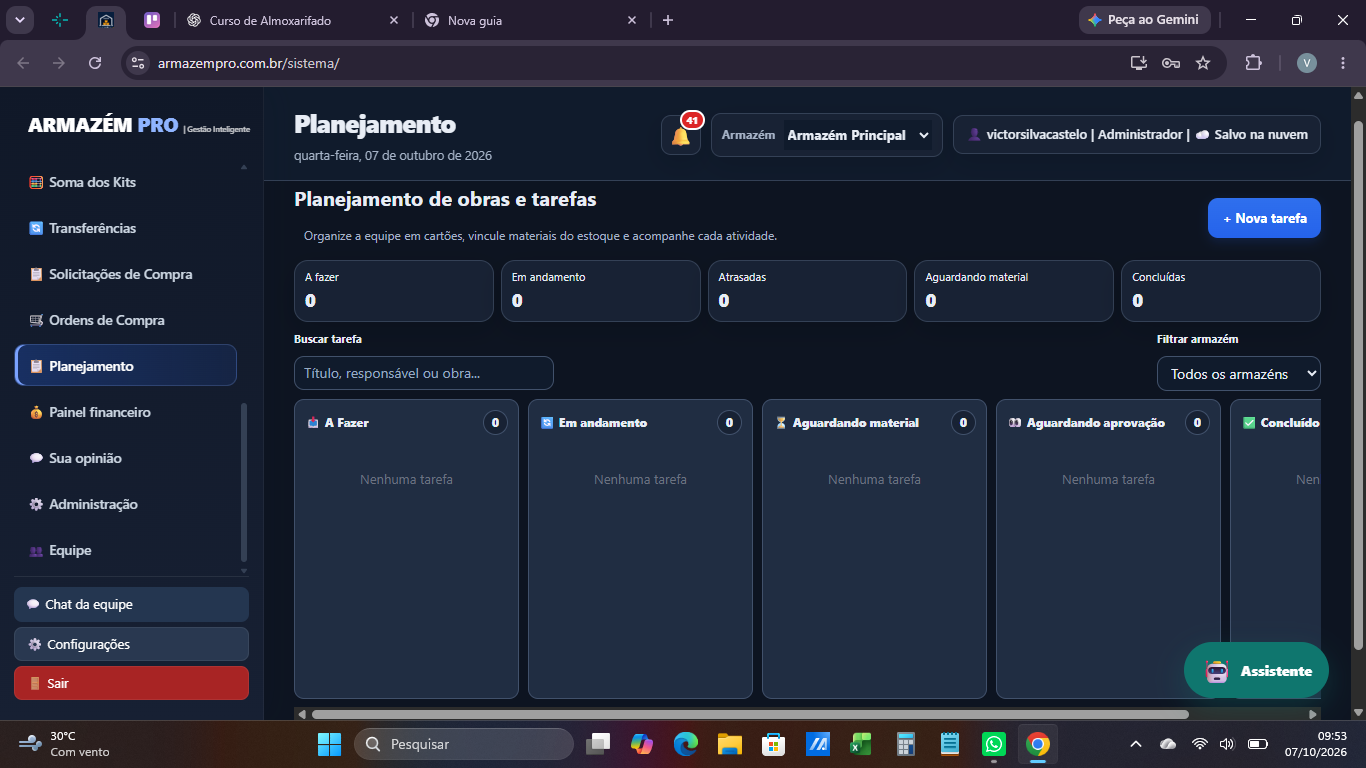This screenshot has width=1366, height=768.
Task: Click the Solicitações de Compra icon
Action: 36,274
